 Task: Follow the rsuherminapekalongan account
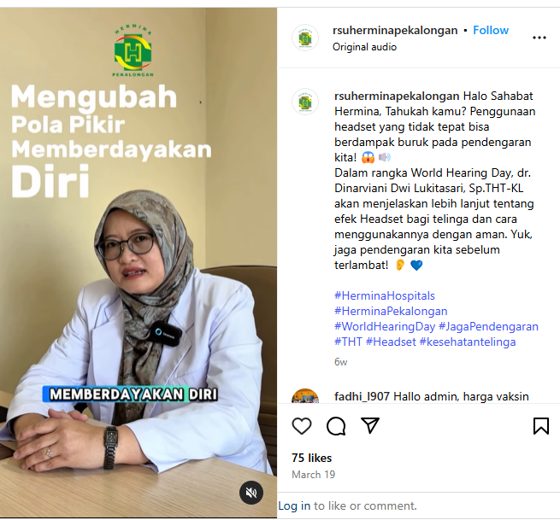pyautogui.click(x=491, y=30)
